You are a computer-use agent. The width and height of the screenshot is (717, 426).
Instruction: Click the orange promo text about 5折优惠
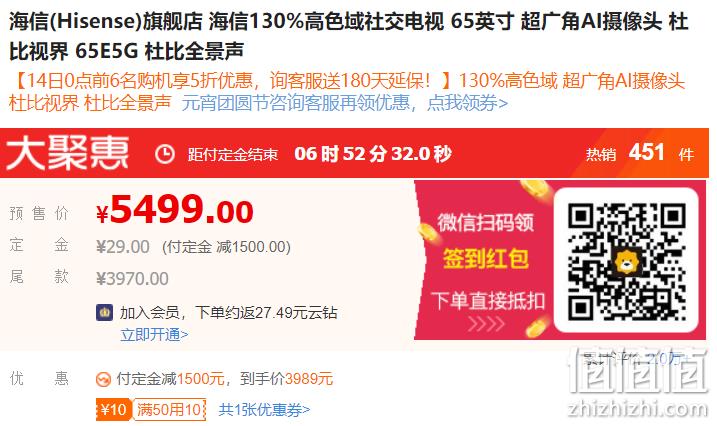point(230,81)
